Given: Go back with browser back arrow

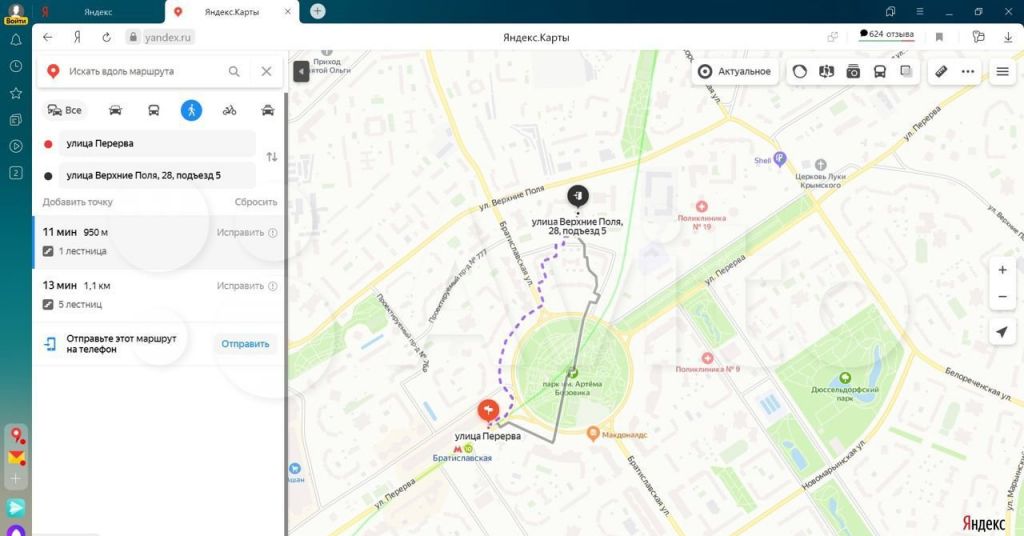Looking at the screenshot, I should tap(48, 37).
